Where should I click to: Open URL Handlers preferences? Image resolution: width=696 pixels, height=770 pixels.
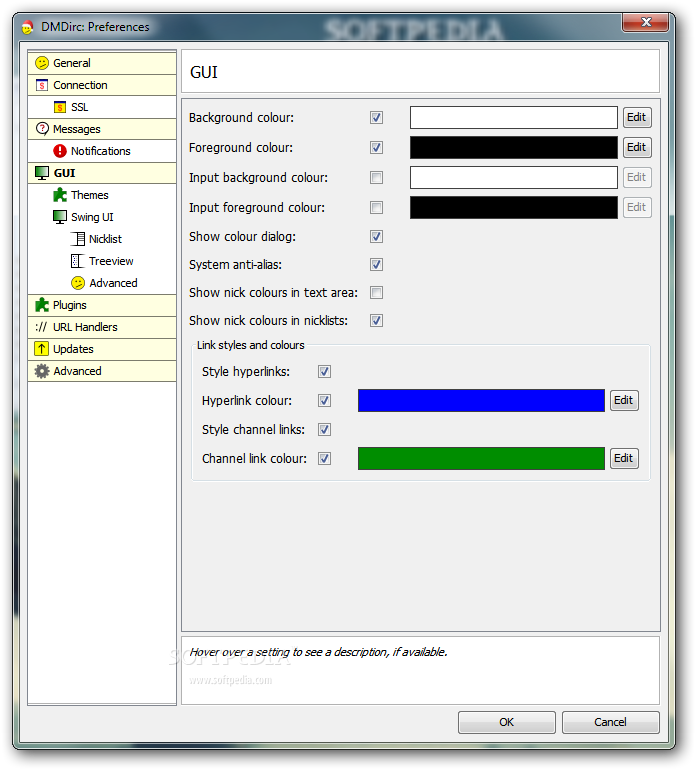point(102,327)
